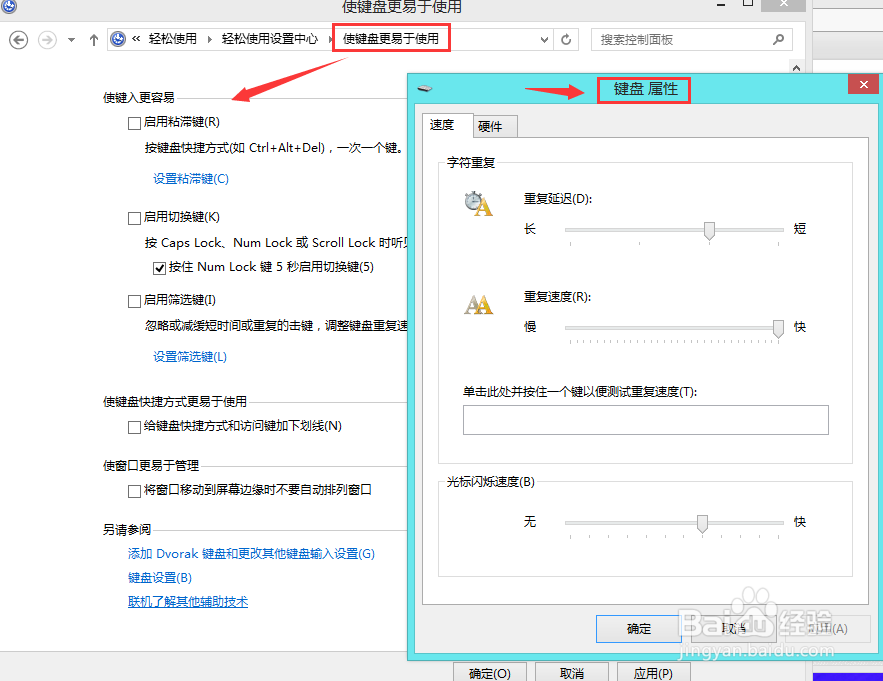Viewport: 883px width, 681px height.
Task: Click the repeat delay stopwatch icon
Action: click(x=478, y=204)
